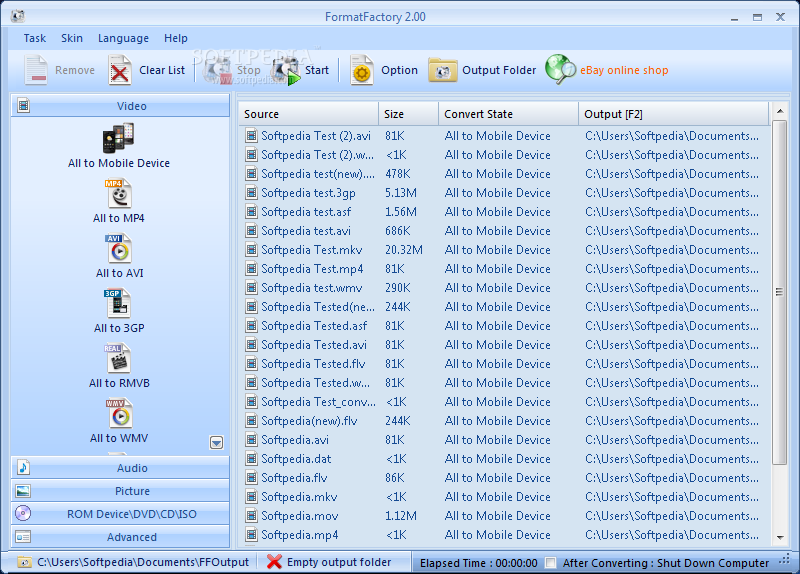Click the Remove toolbar icon

[36, 70]
